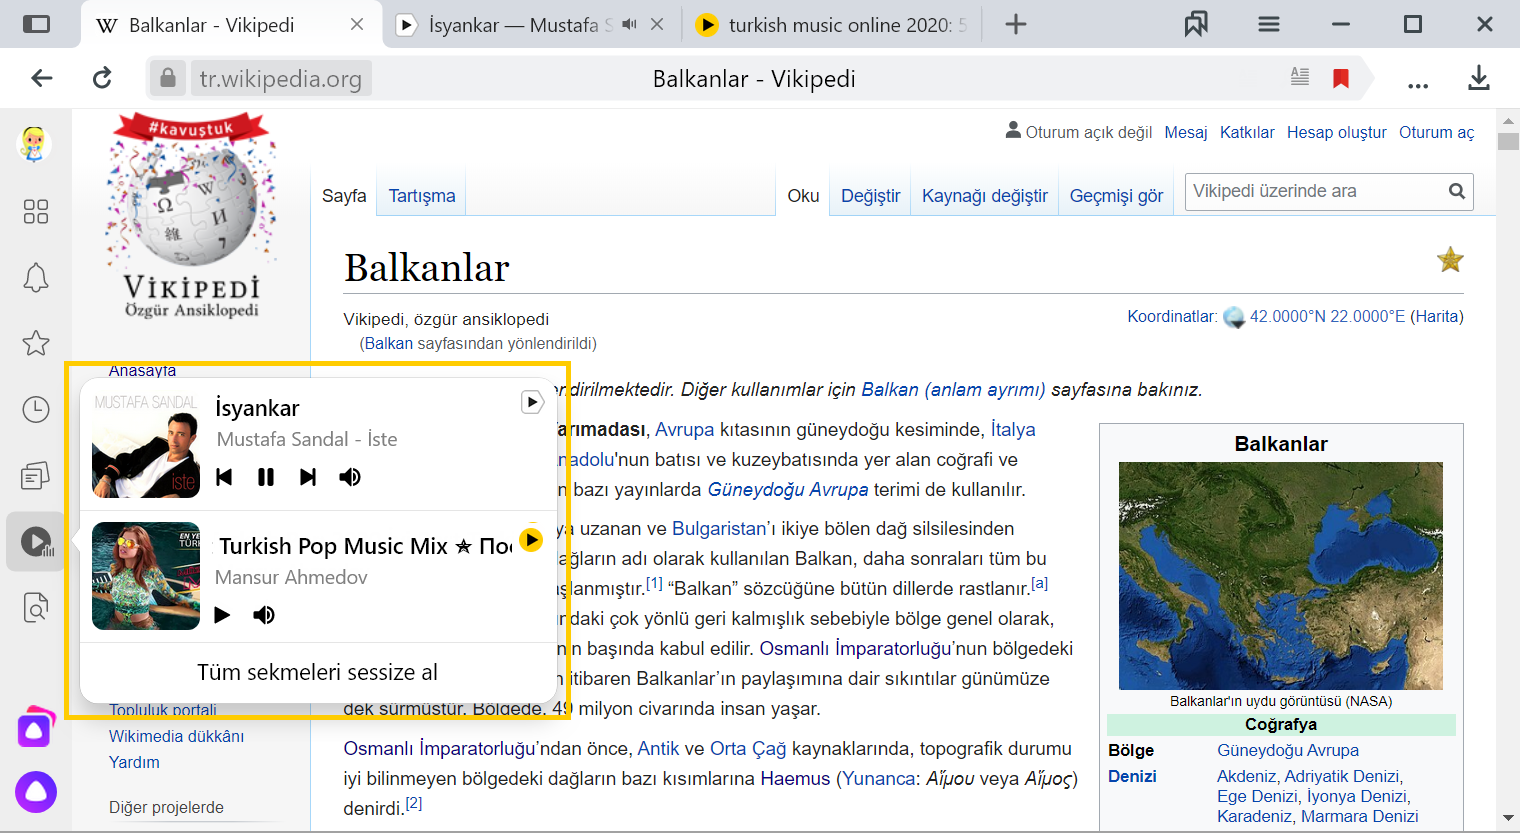Close the Balkanlar - Vikipedi tab

tap(357, 24)
